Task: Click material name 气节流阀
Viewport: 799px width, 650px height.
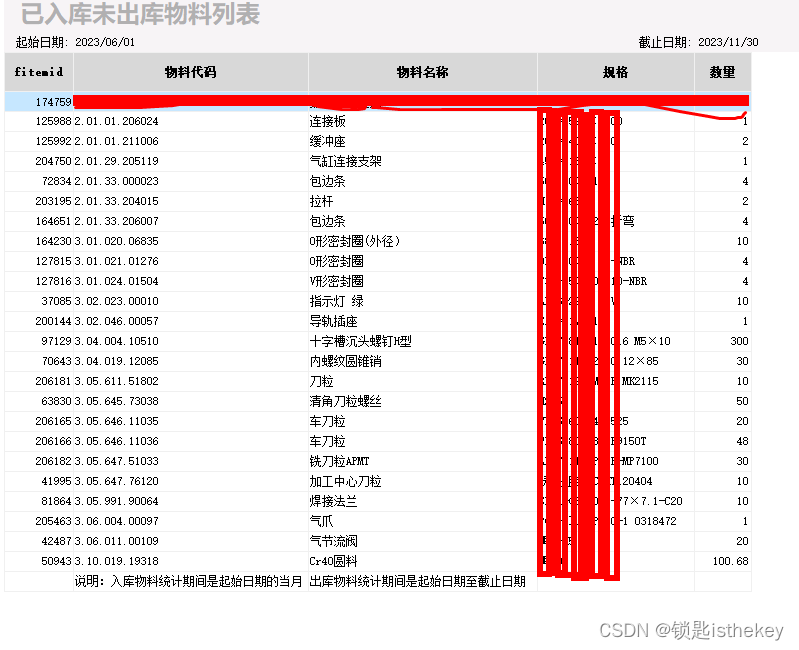Action: coord(334,541)
